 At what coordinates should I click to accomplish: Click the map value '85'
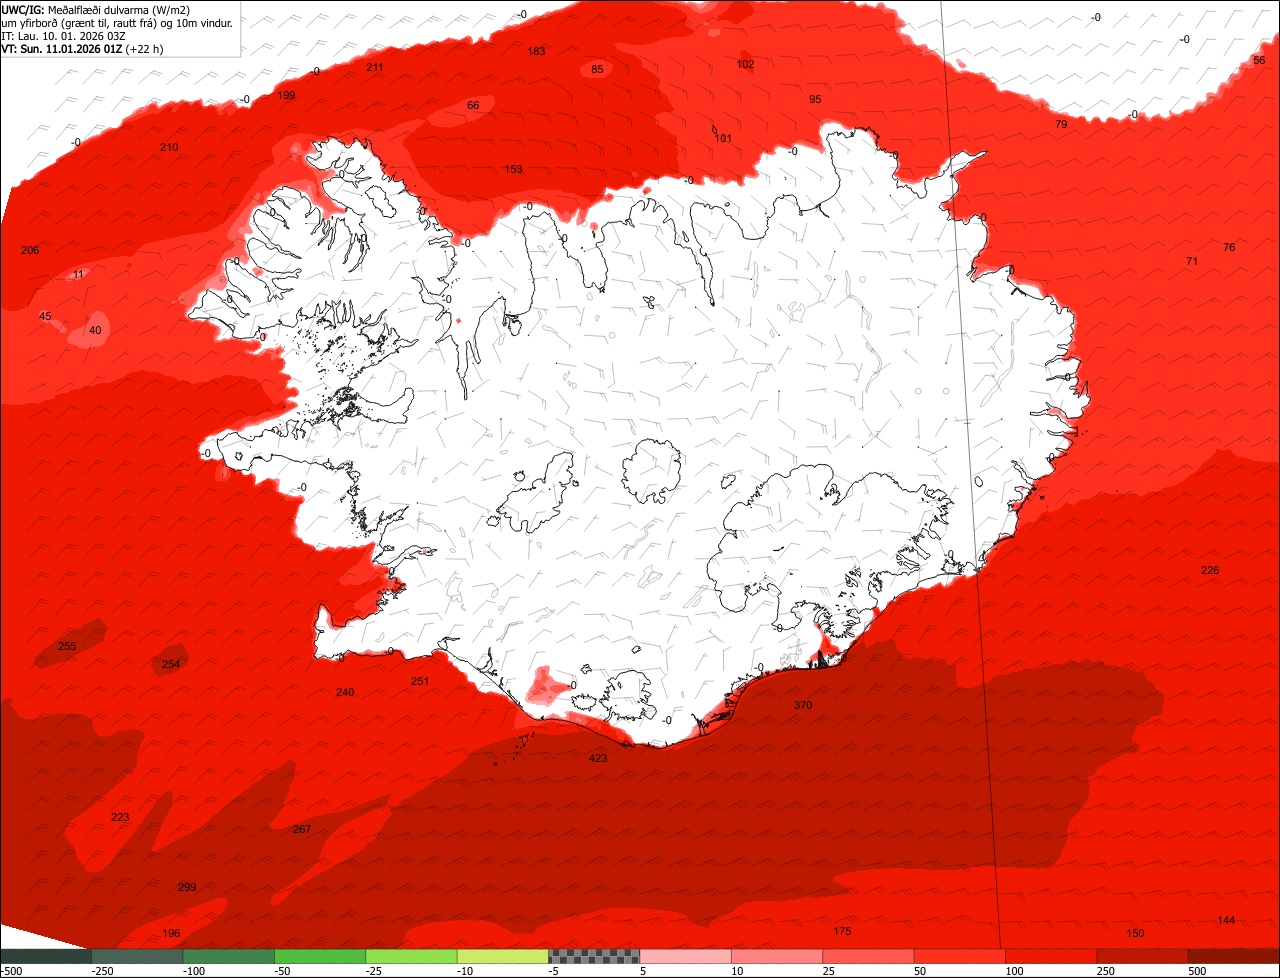[598, 69]
